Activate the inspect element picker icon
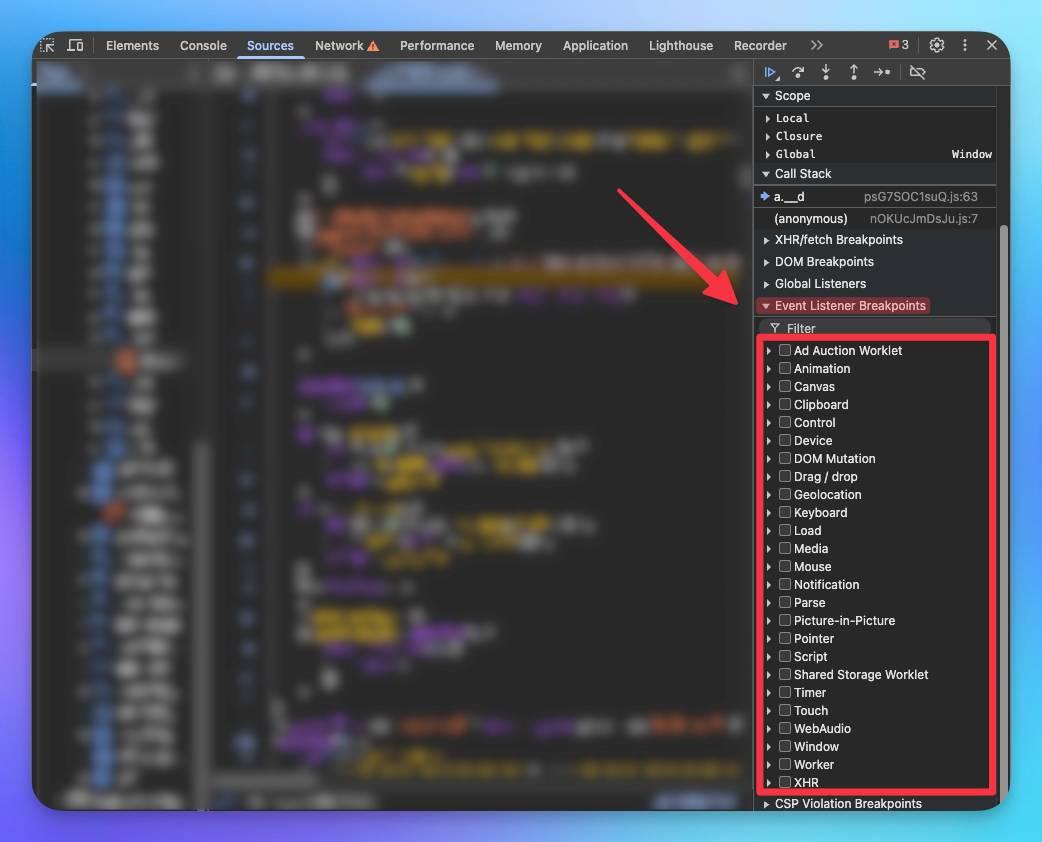Viewport: 1042px width, 842px height. (x=48, y=45)
